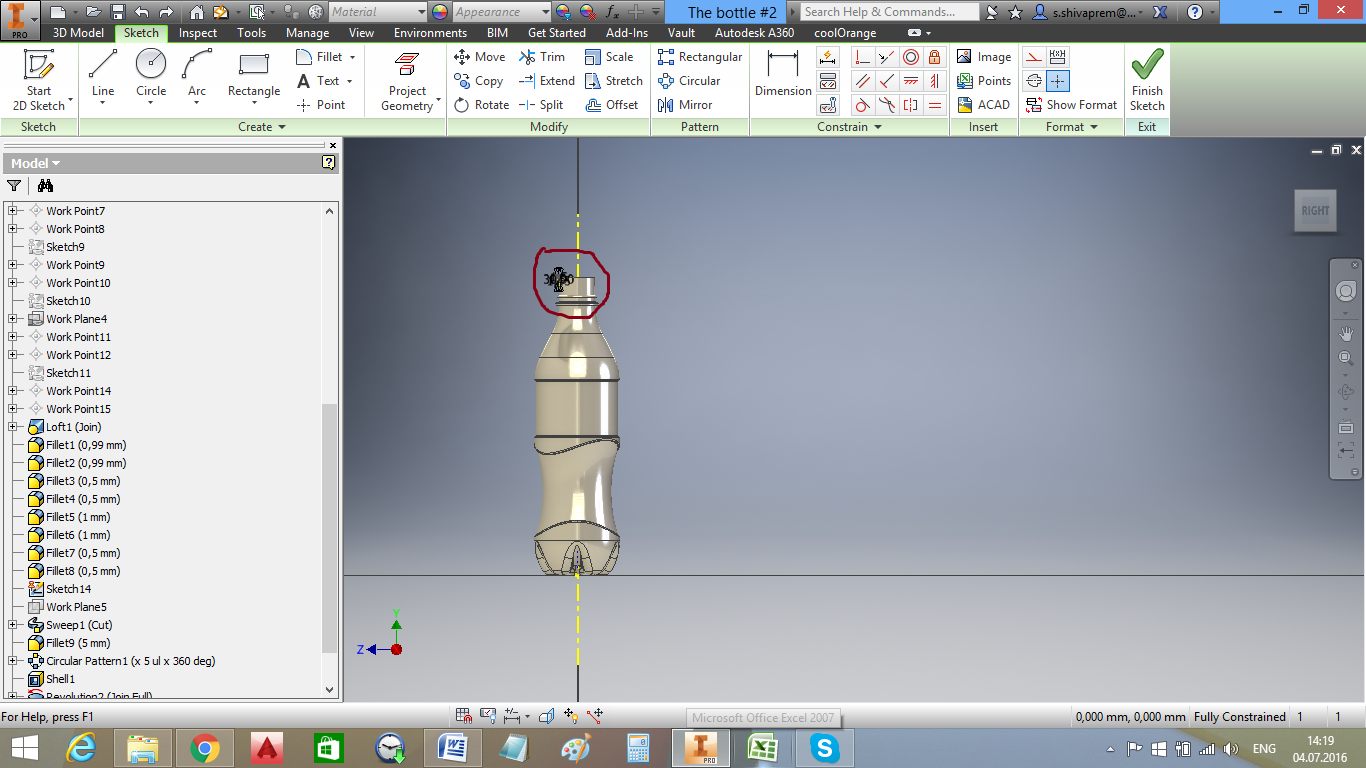This screenshot has width=1366, height=768.
Task: Toggle Driven Dimension format button
Action: 1058,57
